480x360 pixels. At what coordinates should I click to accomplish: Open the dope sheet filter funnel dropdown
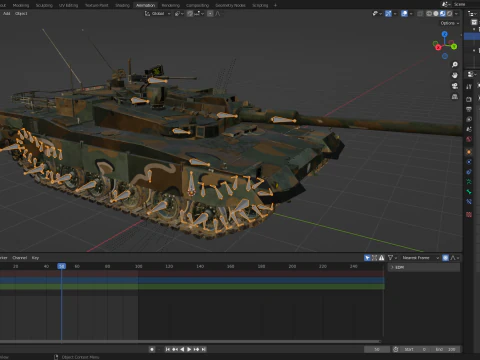(x=392, y=258)
